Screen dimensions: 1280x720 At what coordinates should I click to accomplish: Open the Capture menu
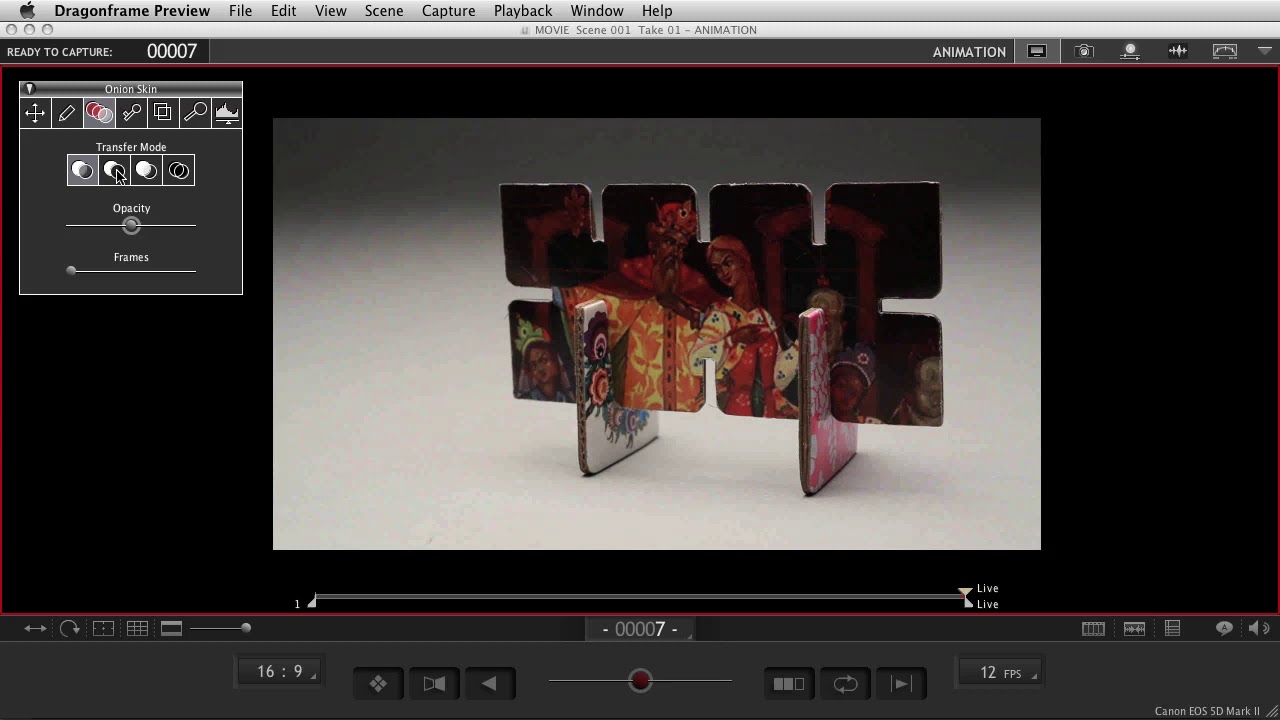[448, 11]
